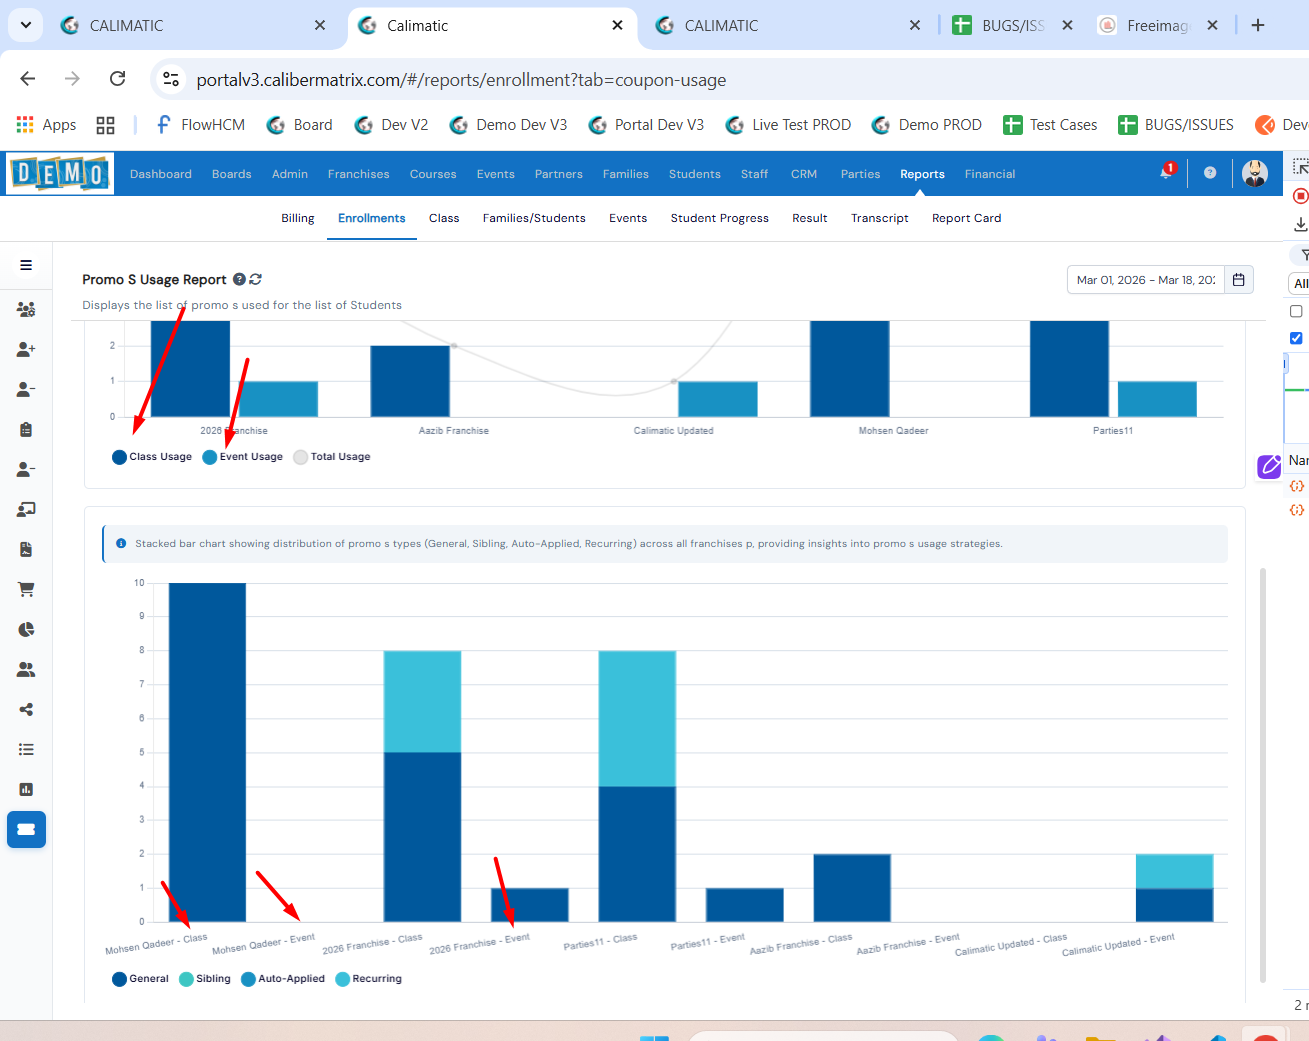Viewport: 1309px width, 1041px height.
Task: Open the notifications bell
Action: pyautogui.click(x=1166, y=173)
